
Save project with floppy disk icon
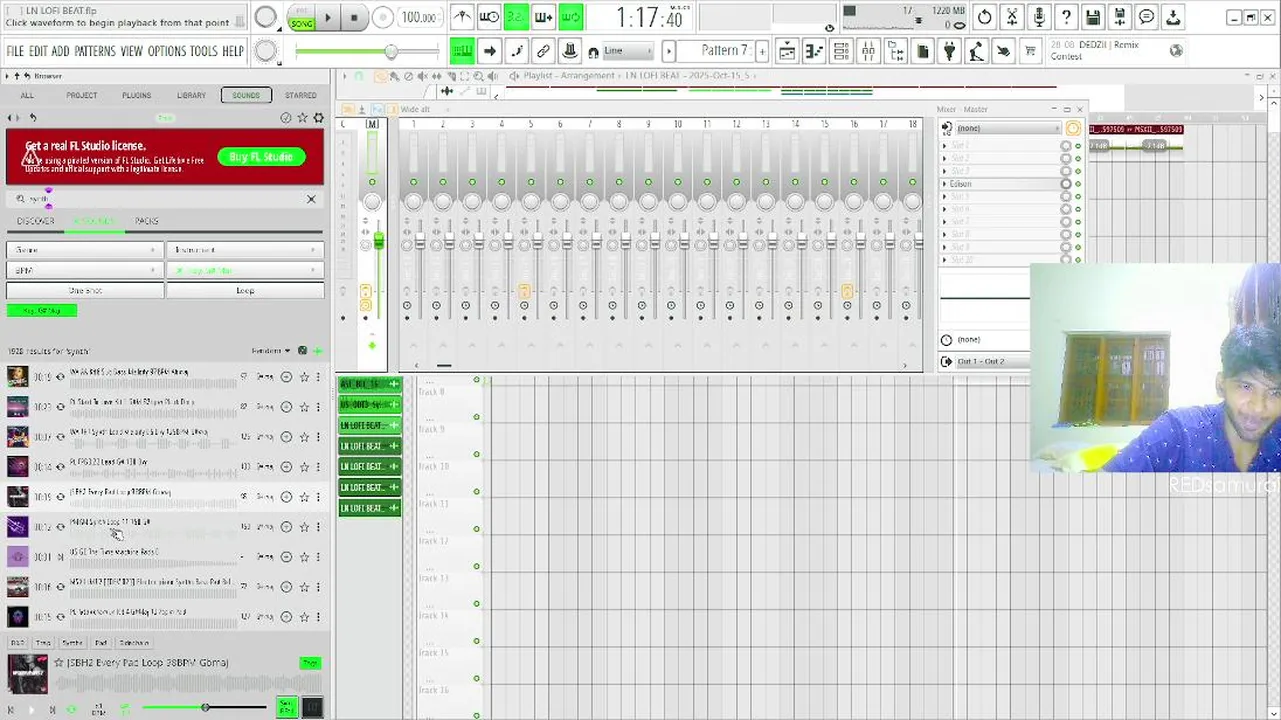[1093, 17]
